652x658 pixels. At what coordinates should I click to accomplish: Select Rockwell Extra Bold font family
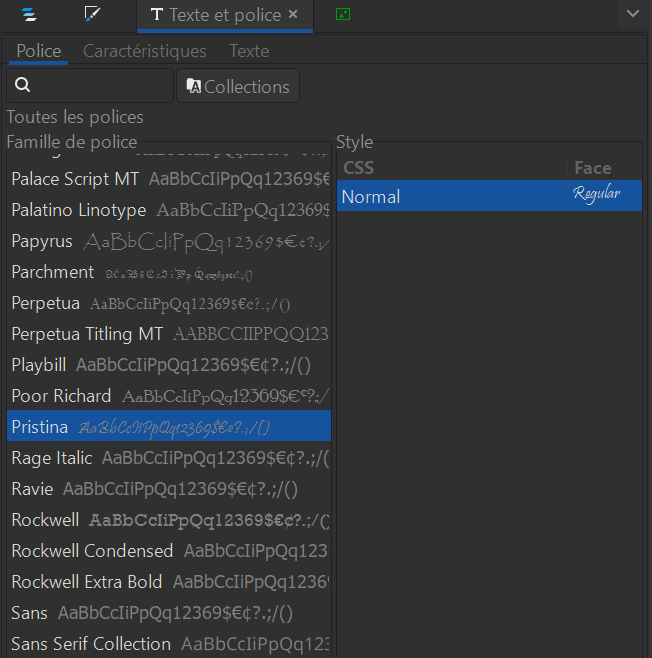(86, 582)
